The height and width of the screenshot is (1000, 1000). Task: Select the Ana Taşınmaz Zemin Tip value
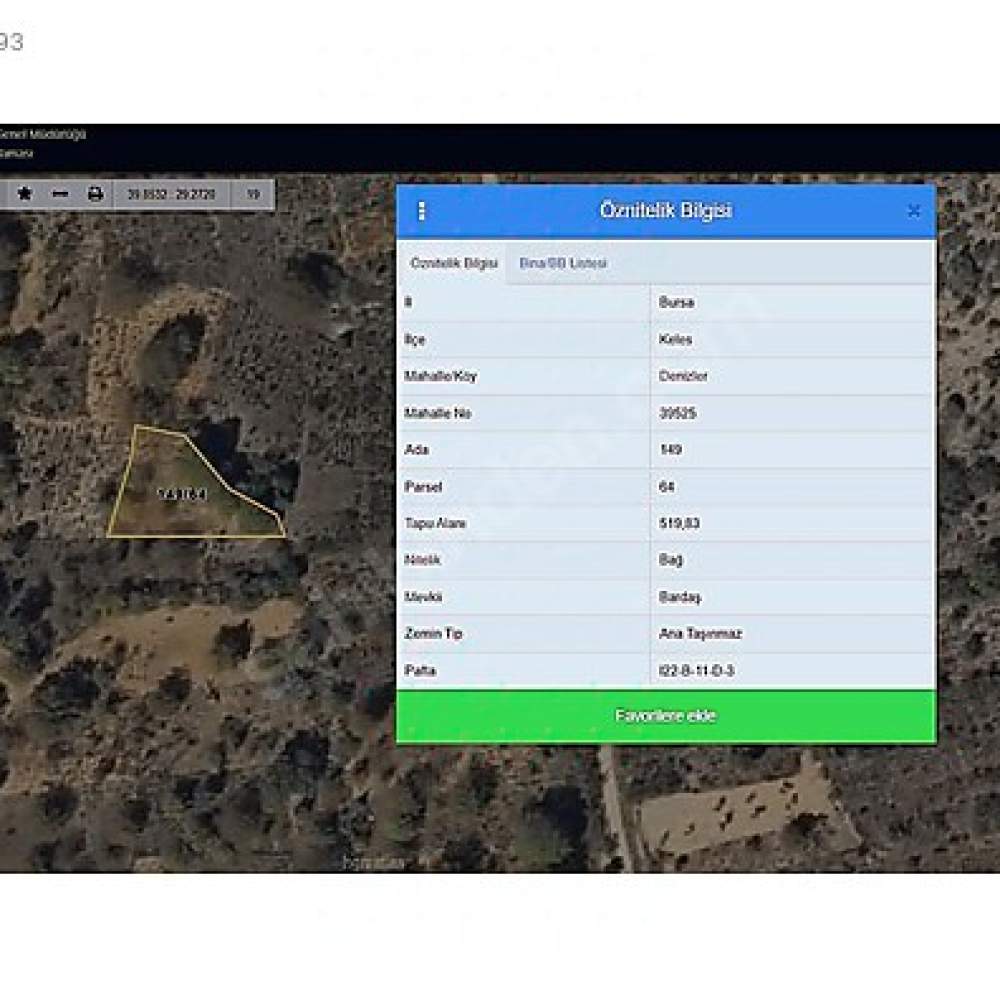[x=700, y=634]
